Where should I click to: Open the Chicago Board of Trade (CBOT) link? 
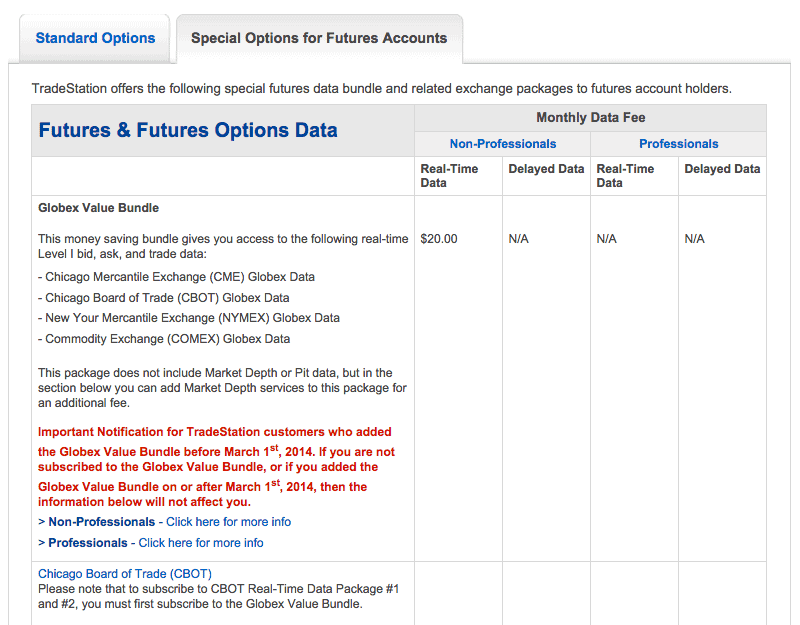coord(125,574)
